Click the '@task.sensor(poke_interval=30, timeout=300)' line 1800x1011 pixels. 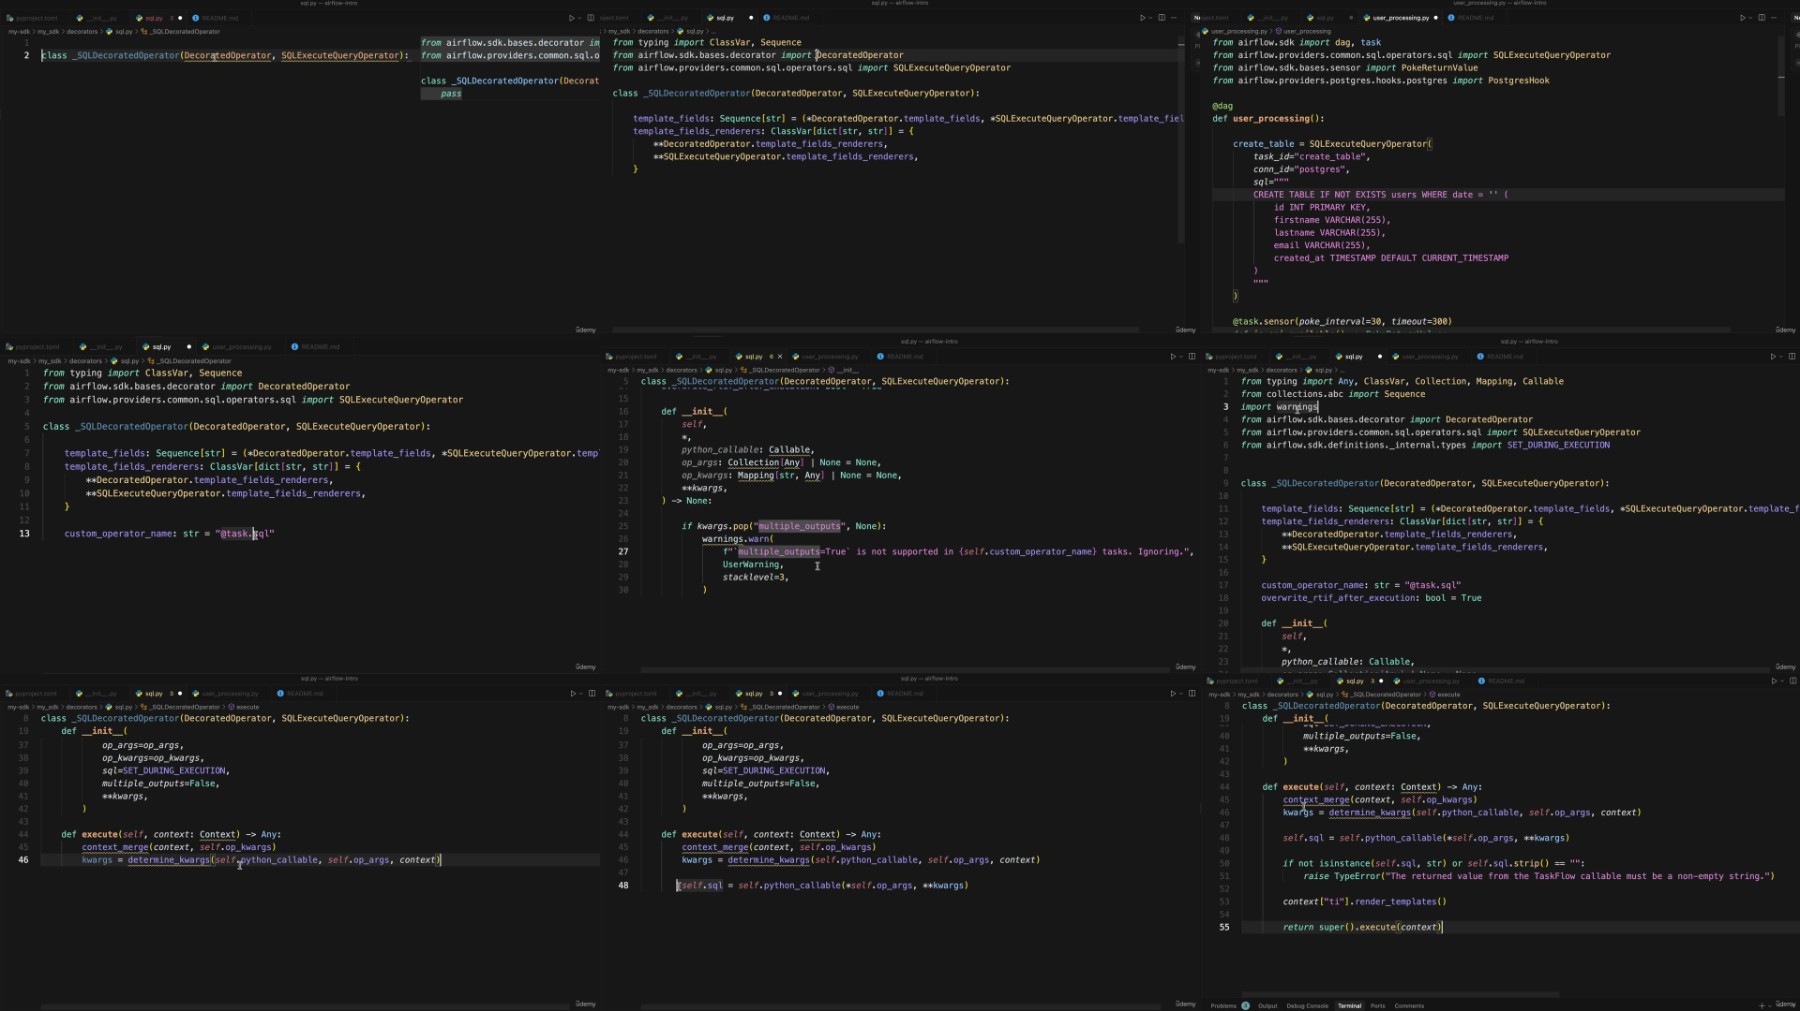(1342, 322)
